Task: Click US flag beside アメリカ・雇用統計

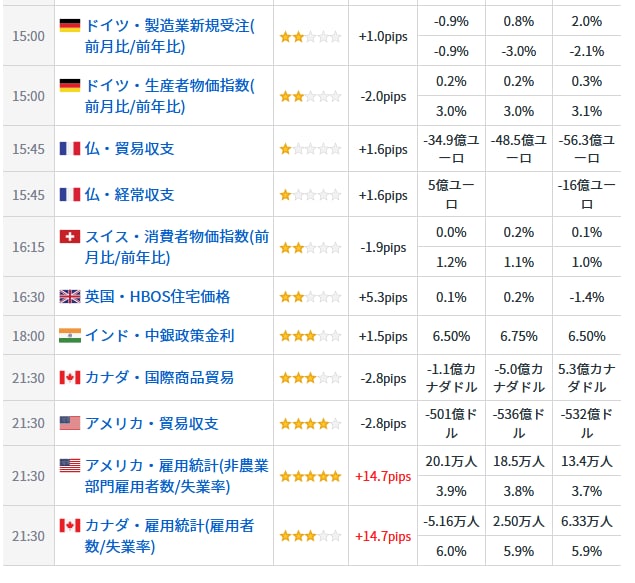Action: [x=70, y=466]
